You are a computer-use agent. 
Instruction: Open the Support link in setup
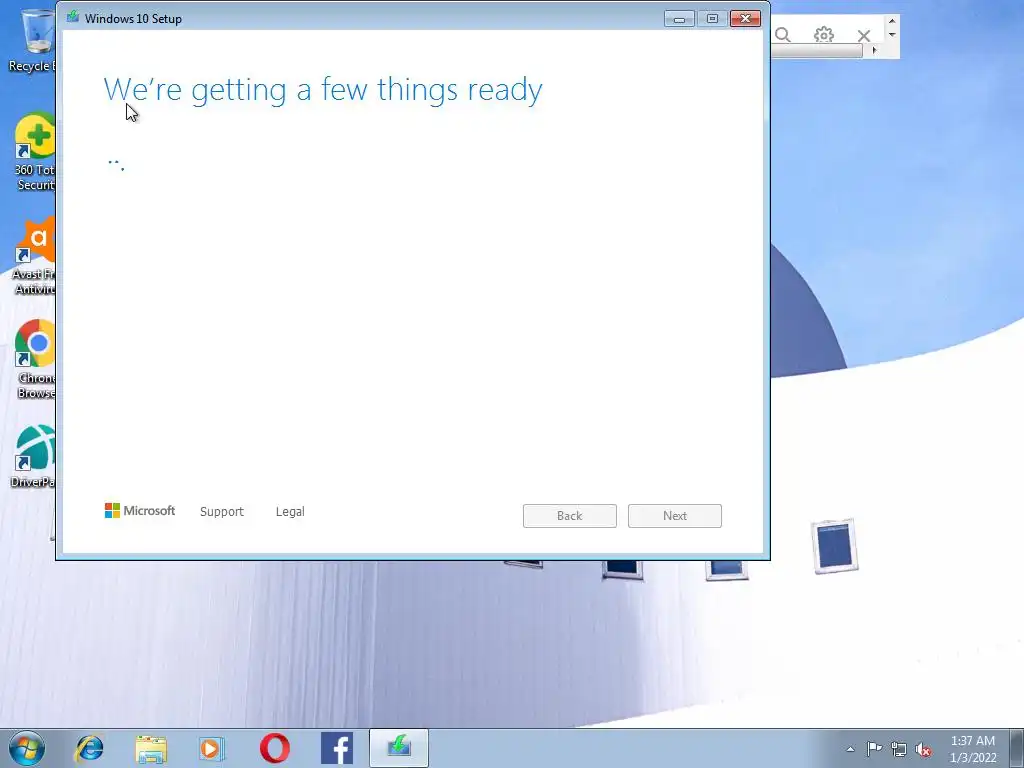tap(222, 511)
